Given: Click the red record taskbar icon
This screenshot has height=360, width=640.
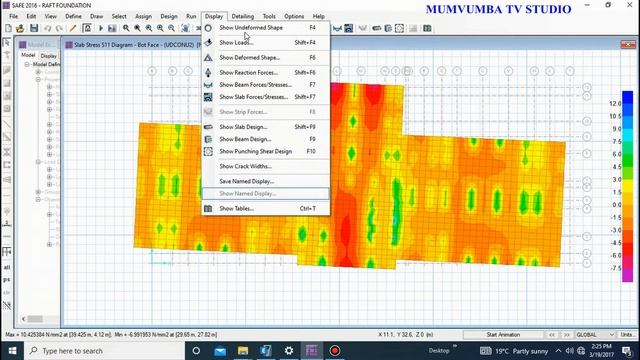Looking at the screenshot, I should (x=335, y=351).
